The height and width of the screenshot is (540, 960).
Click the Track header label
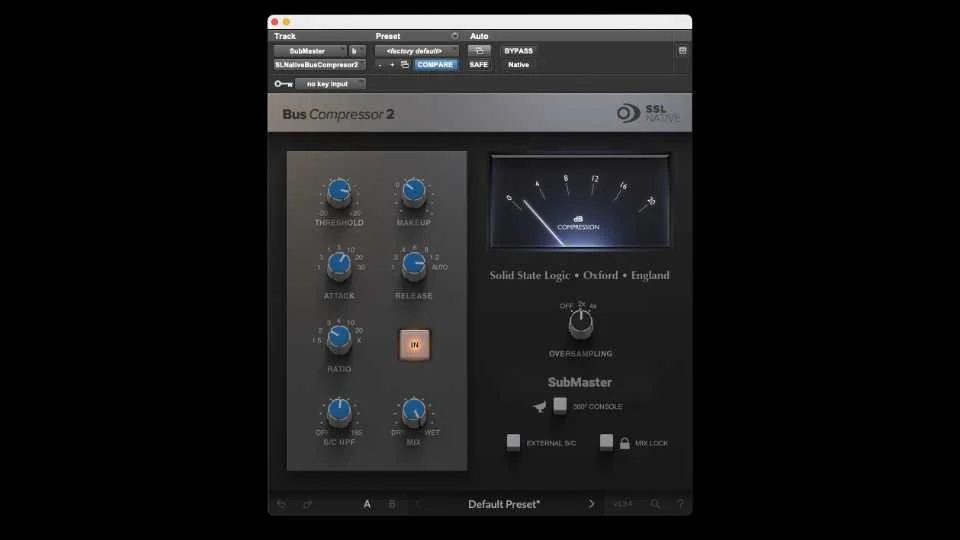click(285, 36)
